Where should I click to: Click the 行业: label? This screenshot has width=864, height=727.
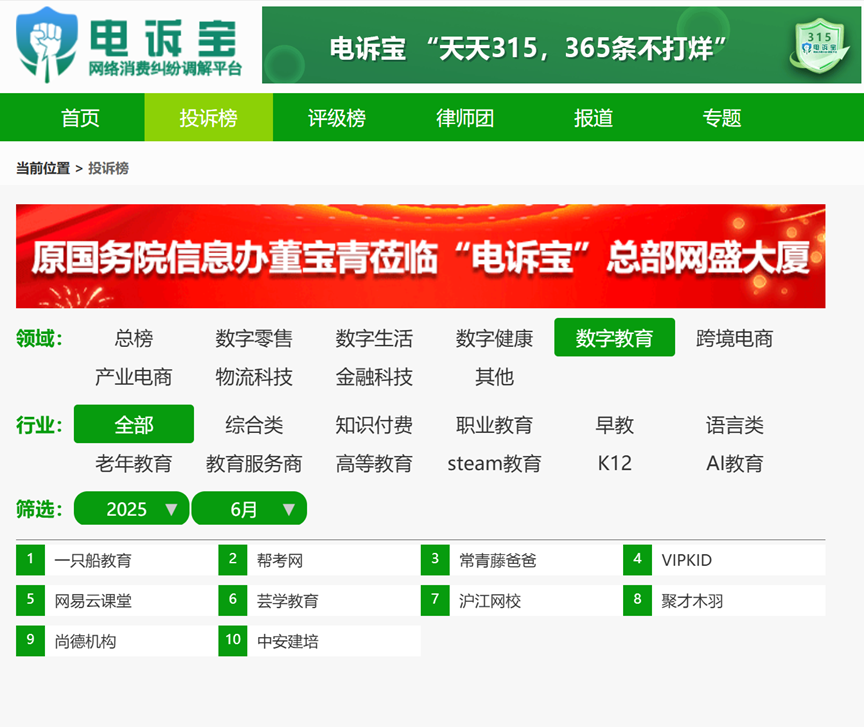(x=39, y=425)
